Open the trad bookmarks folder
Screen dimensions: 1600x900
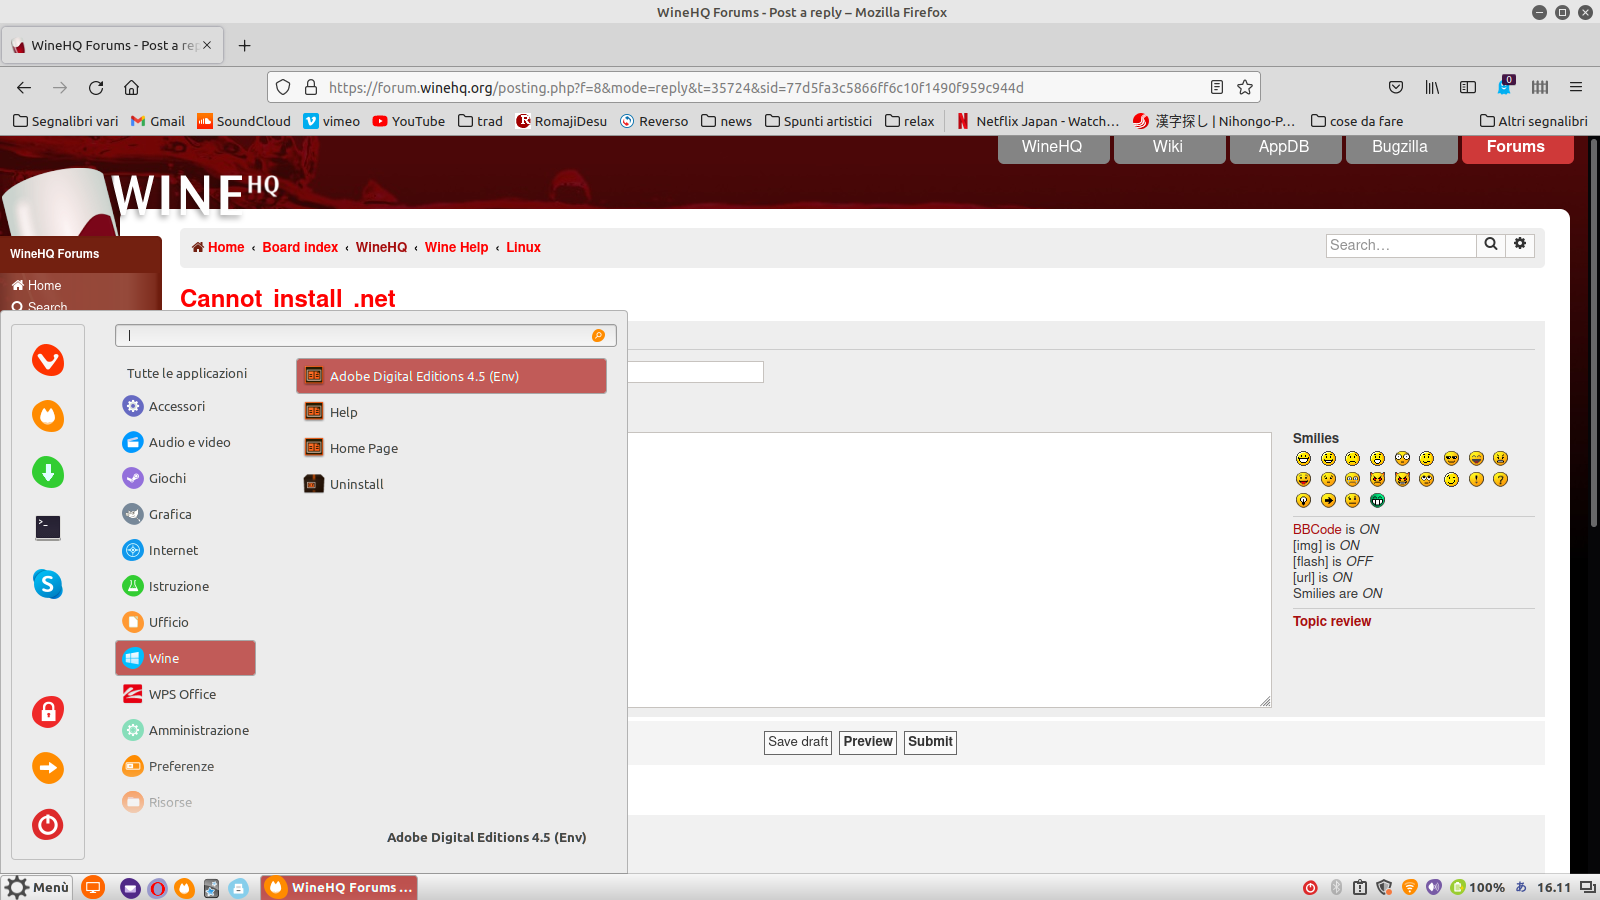click(480, 121)
